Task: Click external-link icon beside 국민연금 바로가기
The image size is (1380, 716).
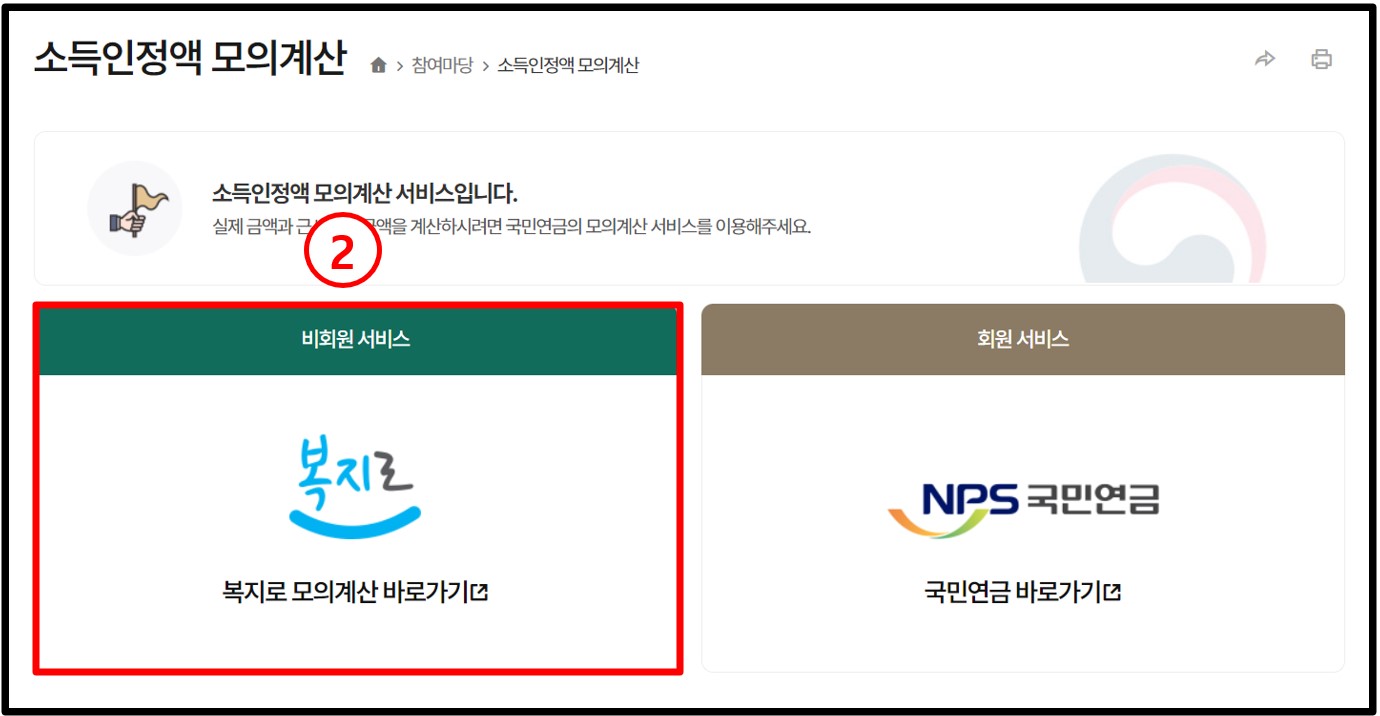Action: pyautogui.click(x=1113, y=592)
